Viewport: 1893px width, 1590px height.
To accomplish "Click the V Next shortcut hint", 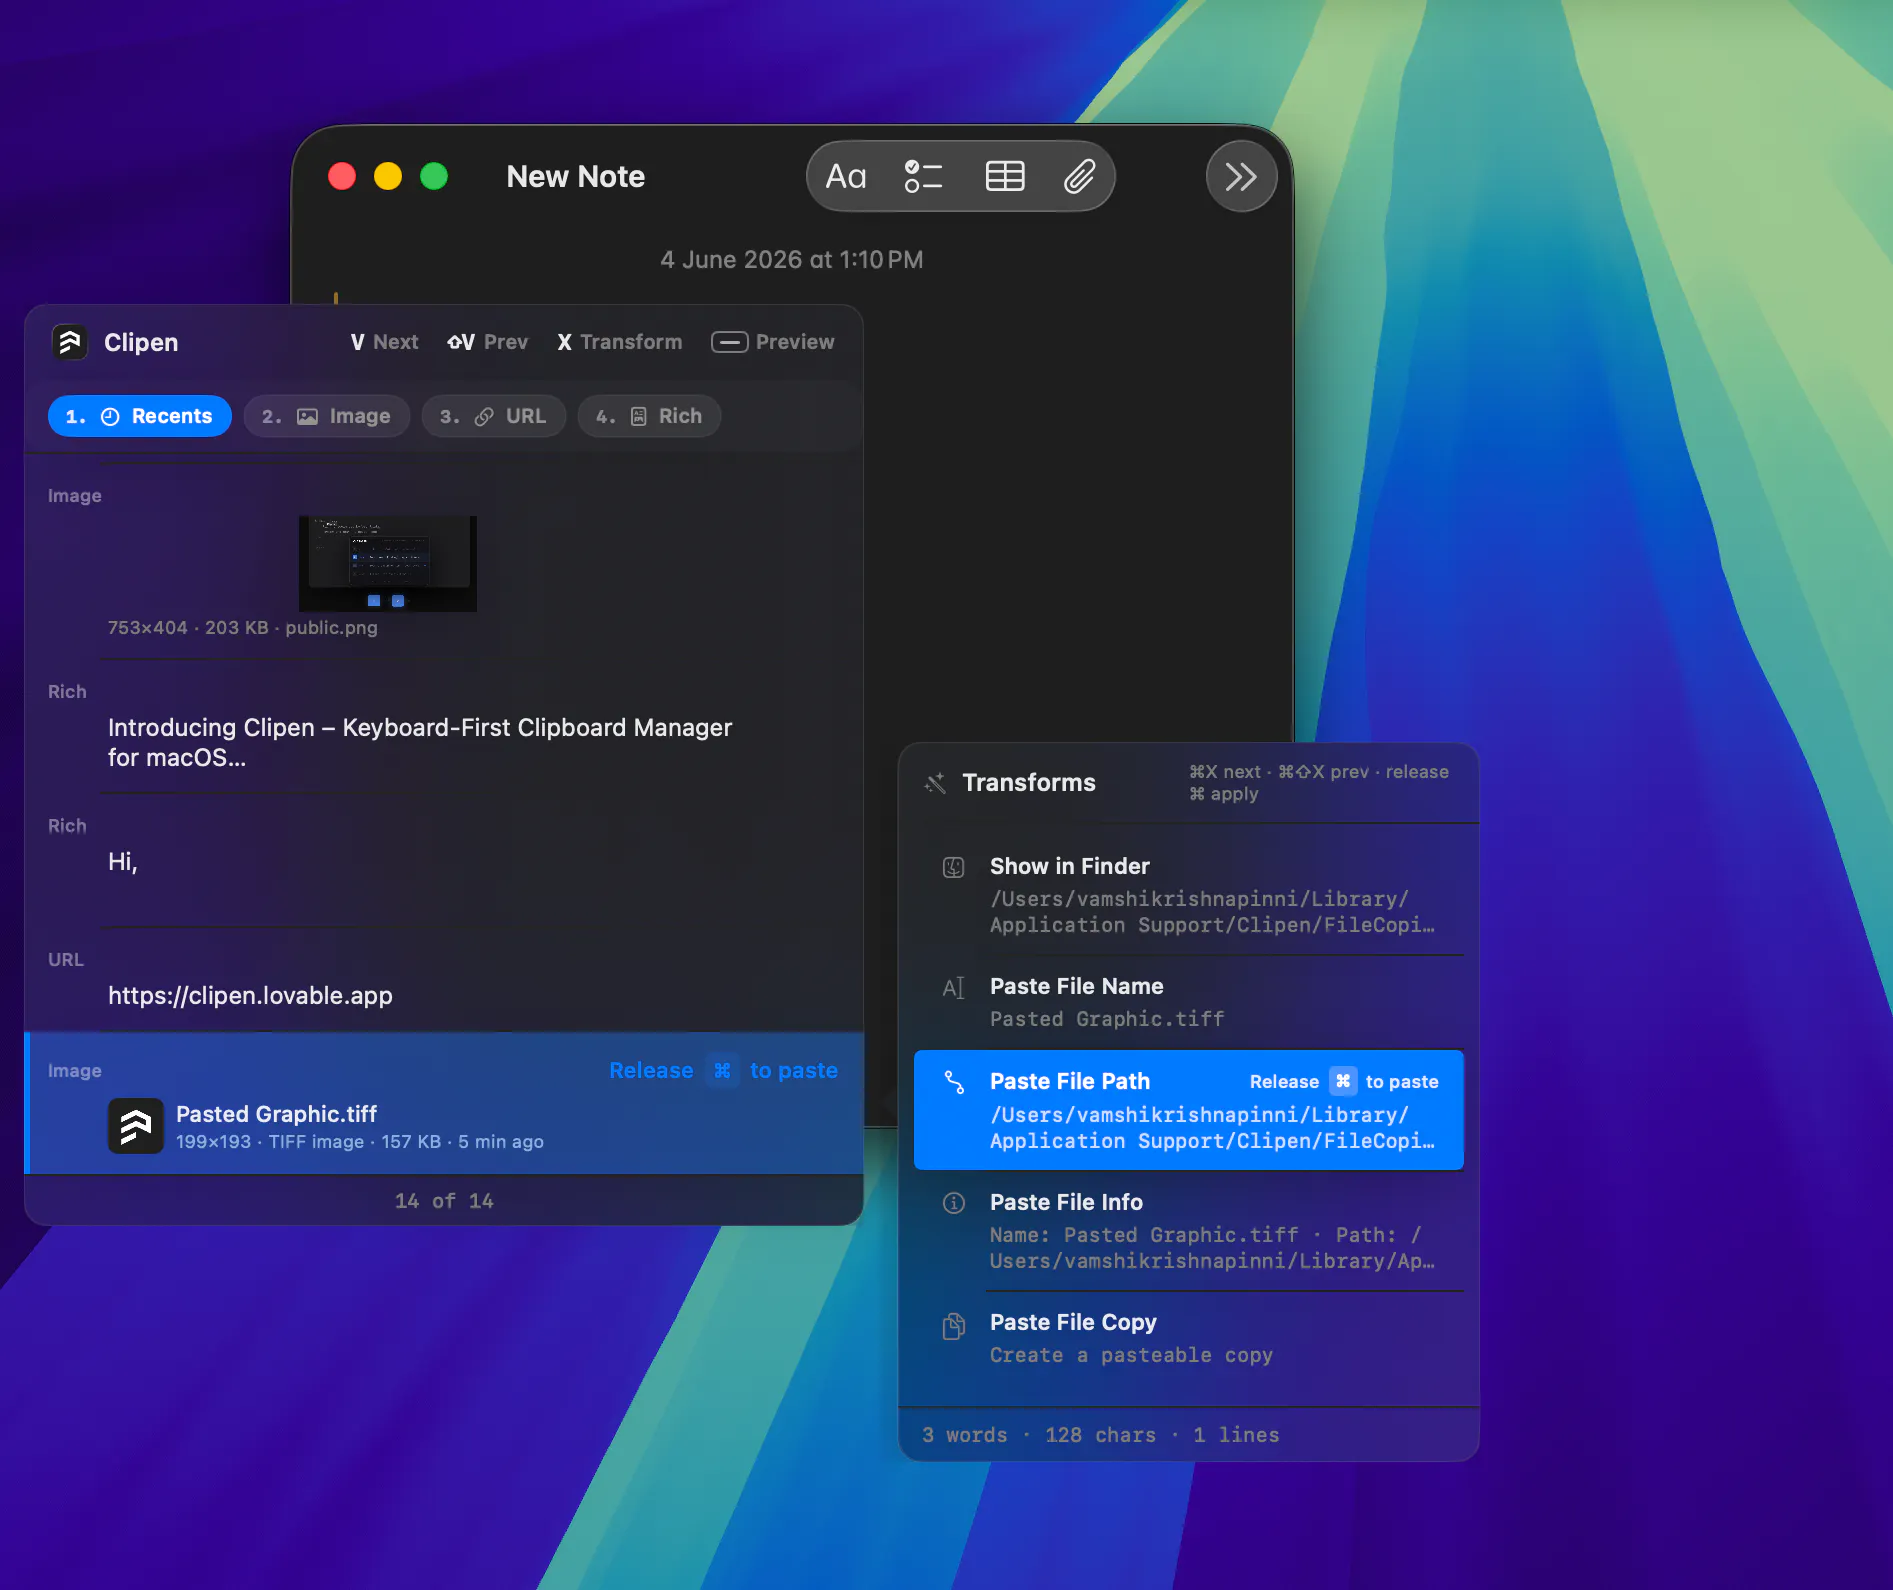I will pos(384,342).
